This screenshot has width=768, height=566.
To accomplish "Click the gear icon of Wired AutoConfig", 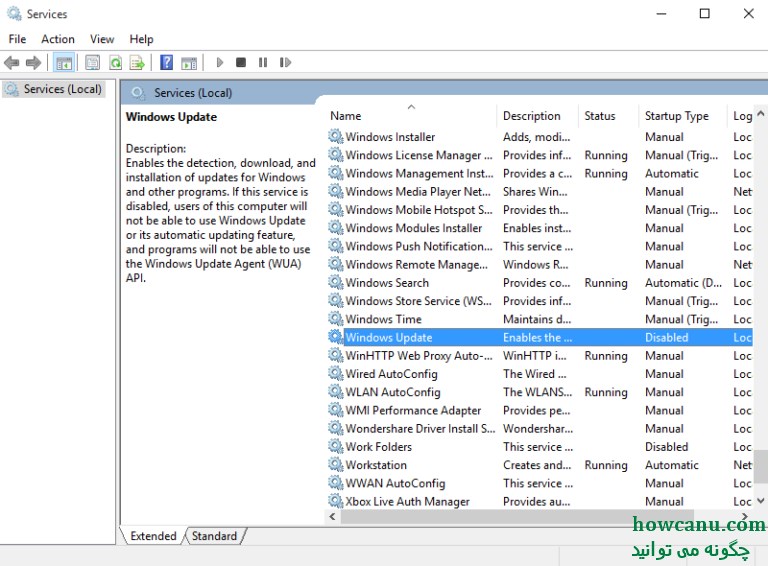I will pos(336,373).
